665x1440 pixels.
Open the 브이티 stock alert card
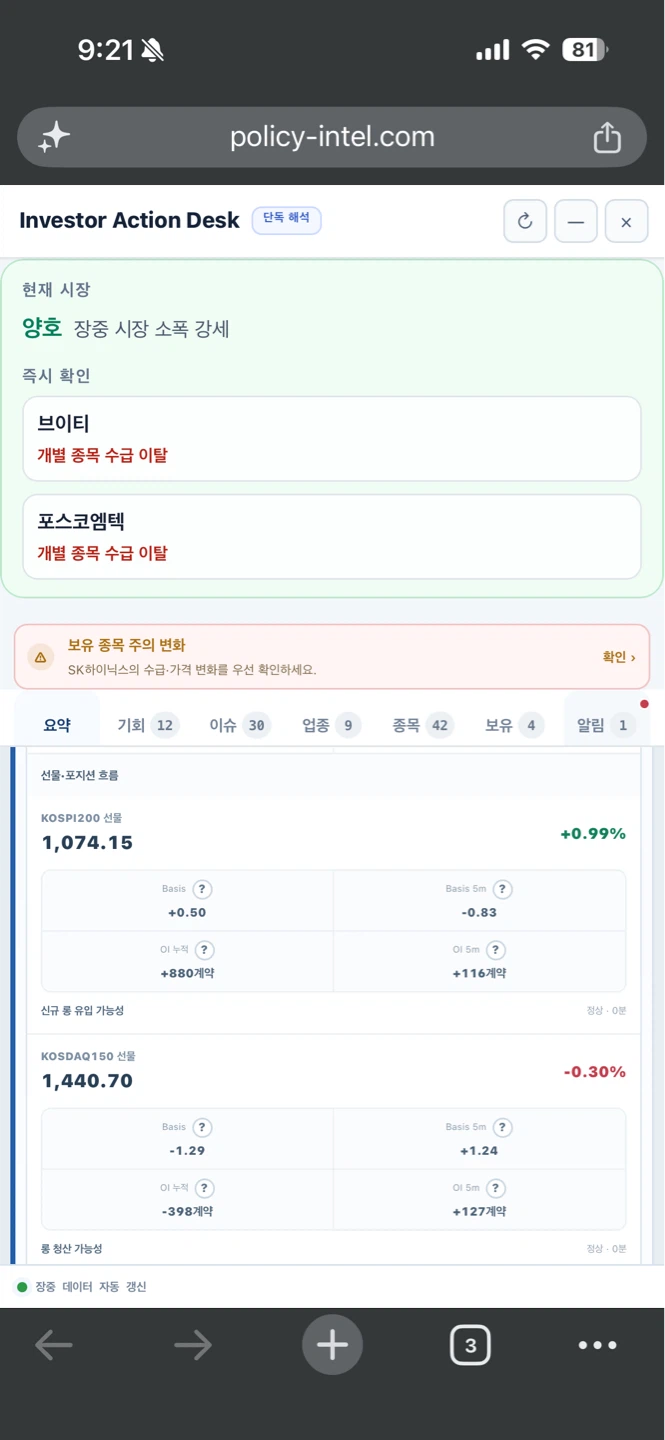pyautogui.click(x=332, y=439)
